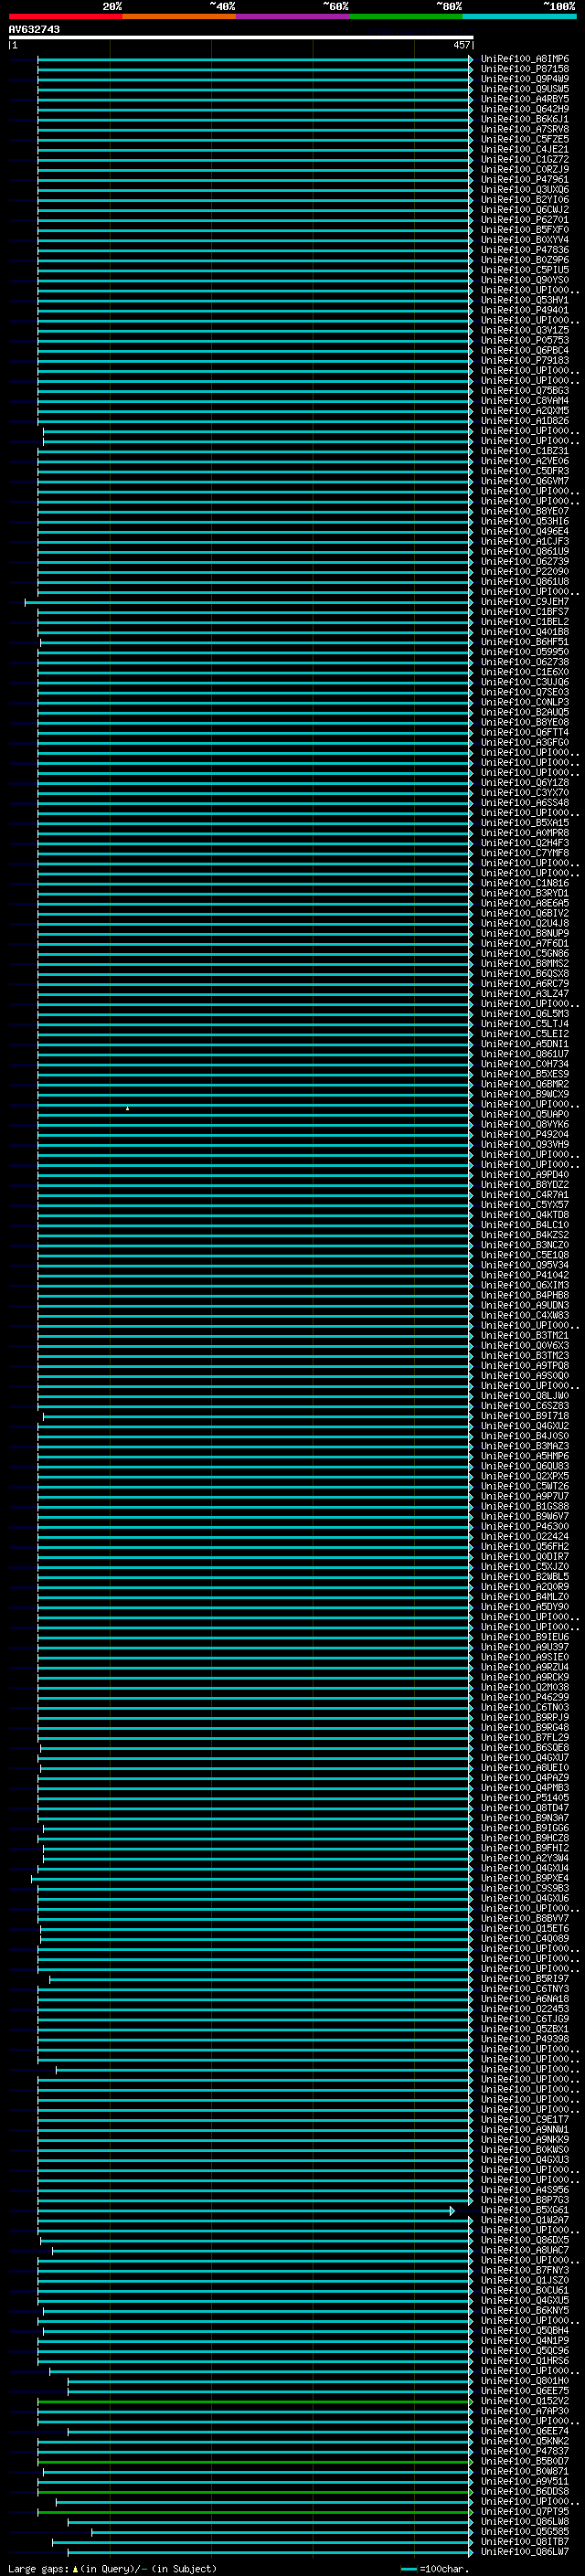Select hit label UniRef100_B5XES9
Screen dimensions: 585x2576
(x=524, y=1074)
